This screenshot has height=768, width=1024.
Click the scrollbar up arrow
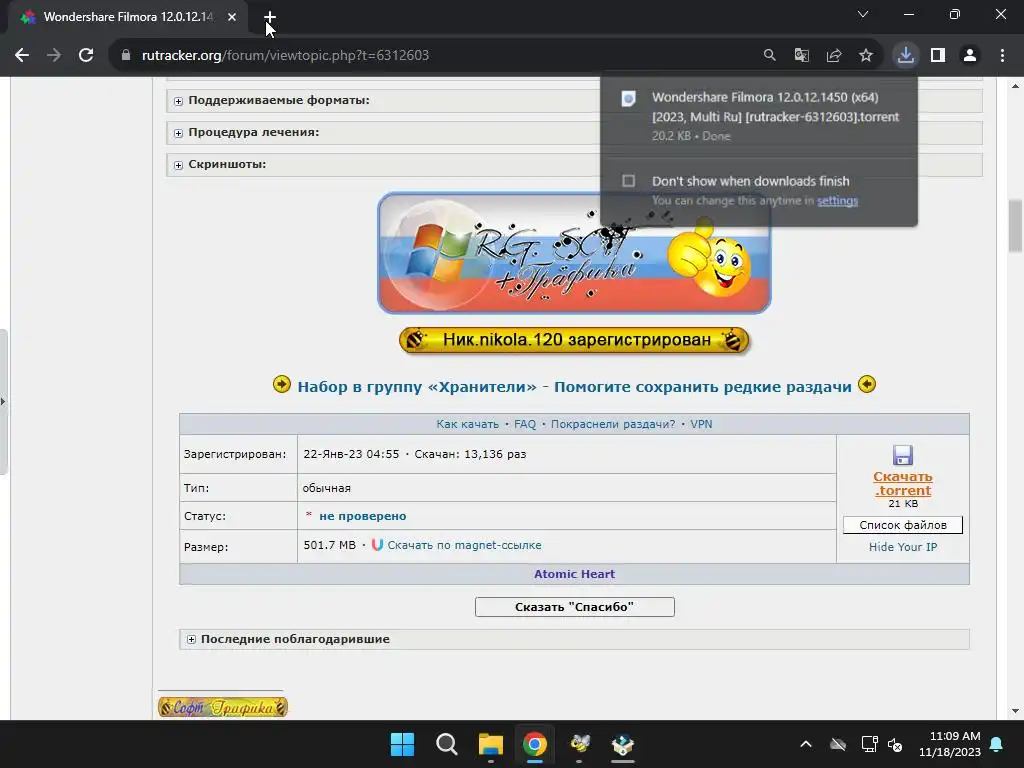[1015, 86]
